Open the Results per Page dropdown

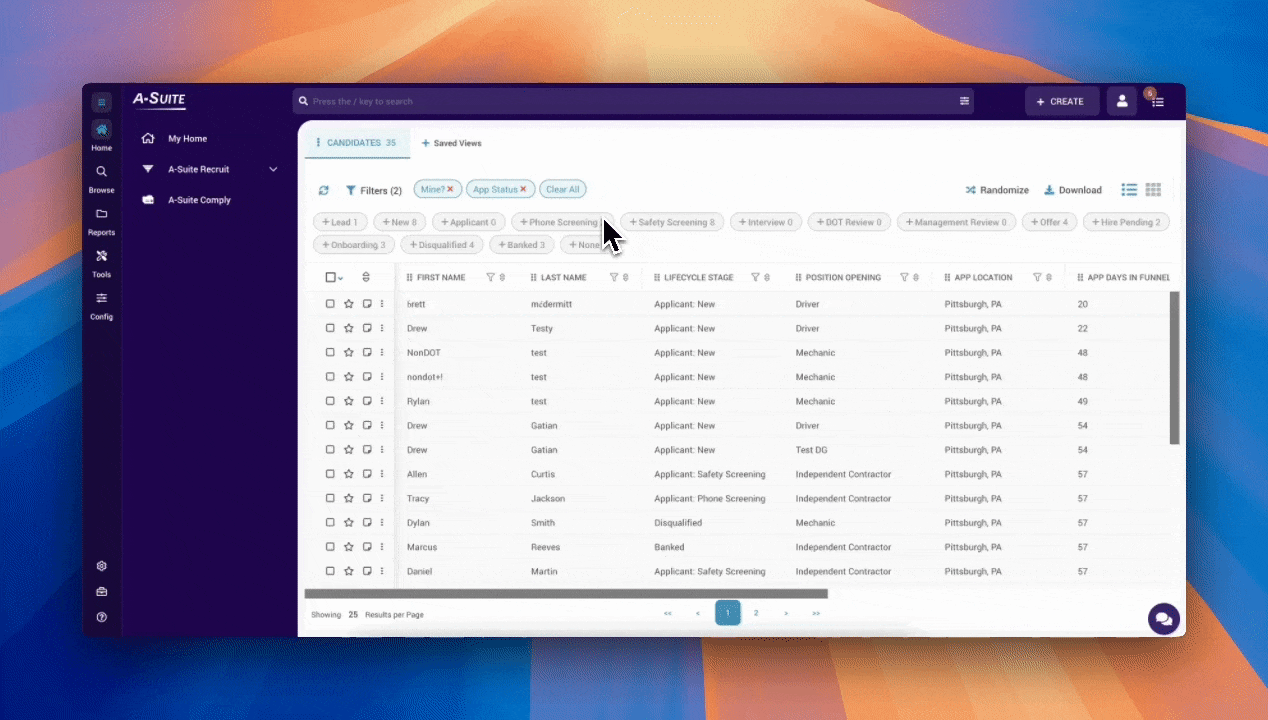point(353,614)
